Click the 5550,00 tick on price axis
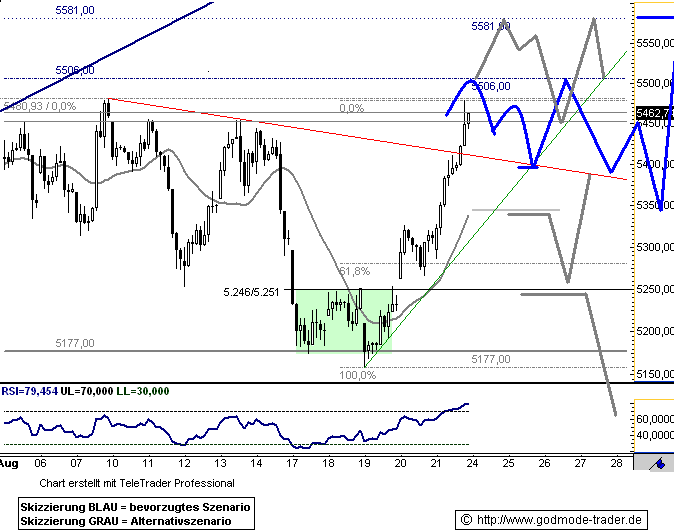This screenshot has height=532, width=674. [x=654, y=44]
